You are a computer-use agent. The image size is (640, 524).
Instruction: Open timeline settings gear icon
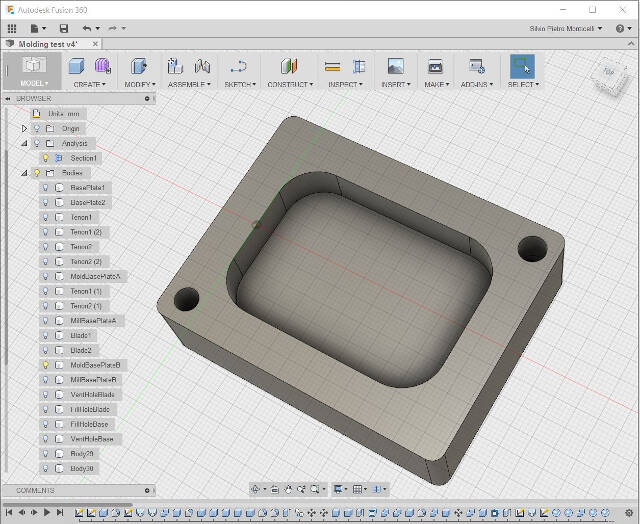[629, 512]
